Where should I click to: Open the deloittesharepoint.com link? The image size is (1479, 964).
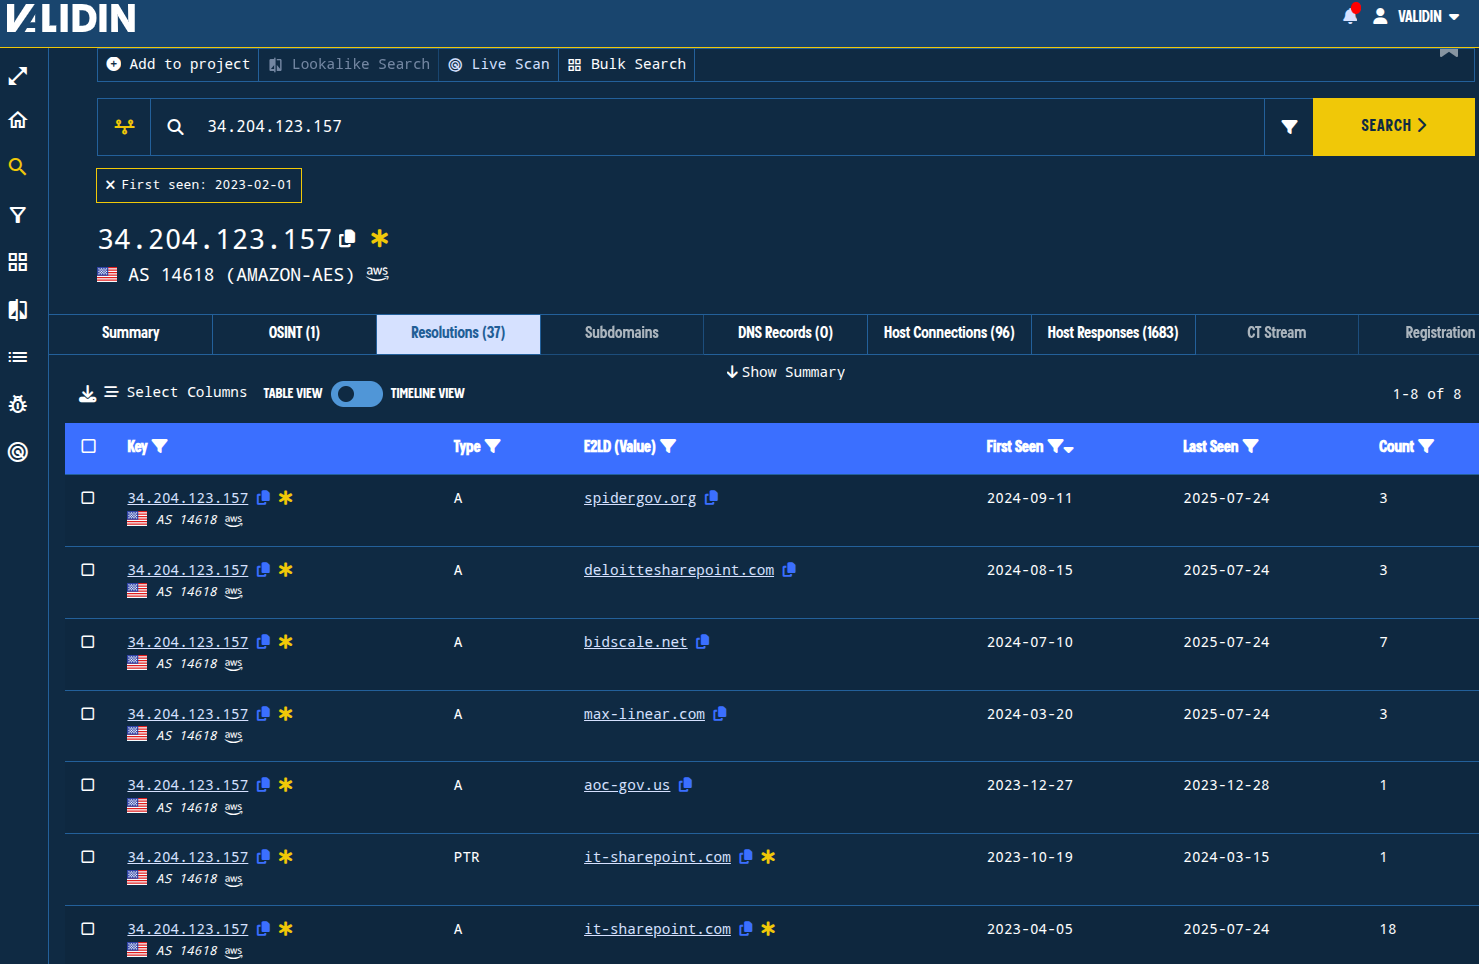pos(679,570)
